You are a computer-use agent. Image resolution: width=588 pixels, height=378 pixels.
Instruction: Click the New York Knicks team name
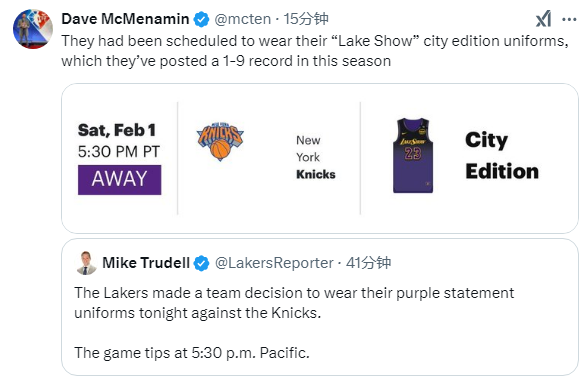click(315, 157)
